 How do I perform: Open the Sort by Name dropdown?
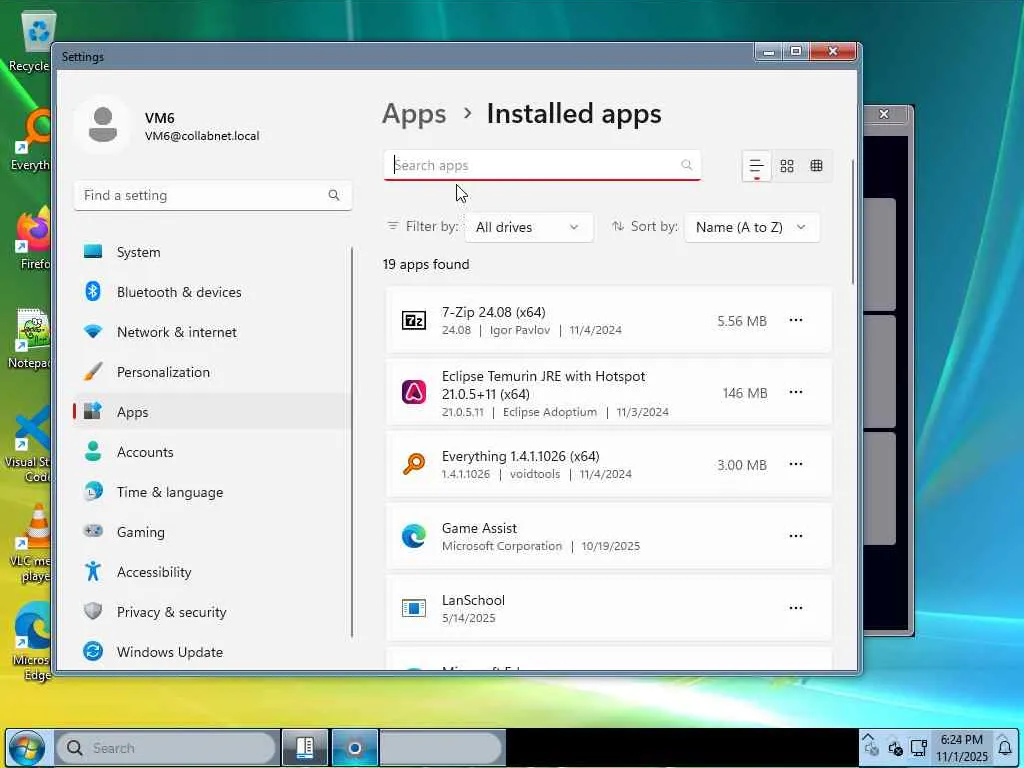pyautogui.click(x=752, y=227)
